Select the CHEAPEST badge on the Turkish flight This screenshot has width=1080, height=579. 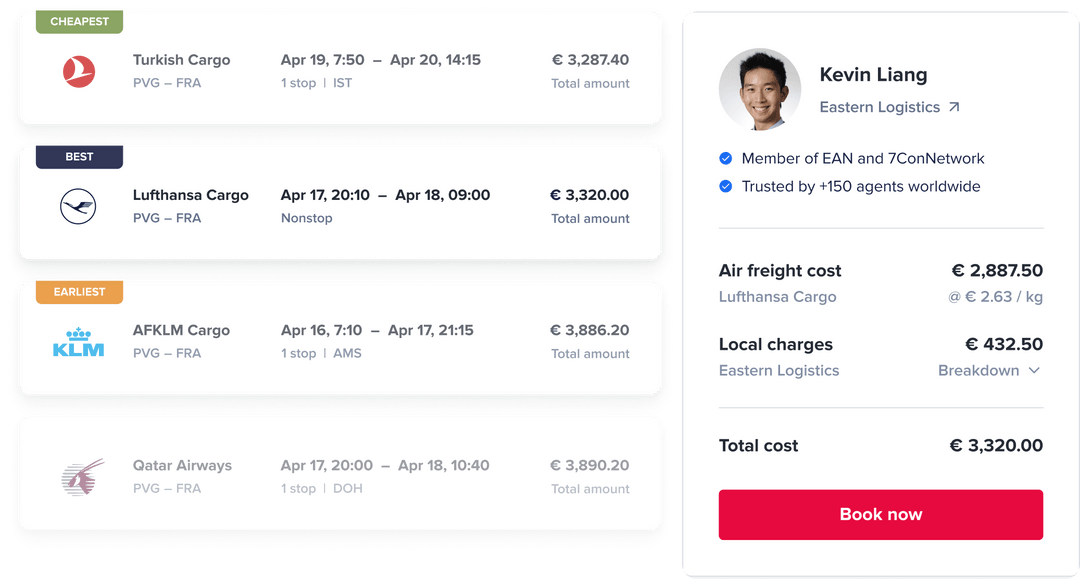coord(79,21)
